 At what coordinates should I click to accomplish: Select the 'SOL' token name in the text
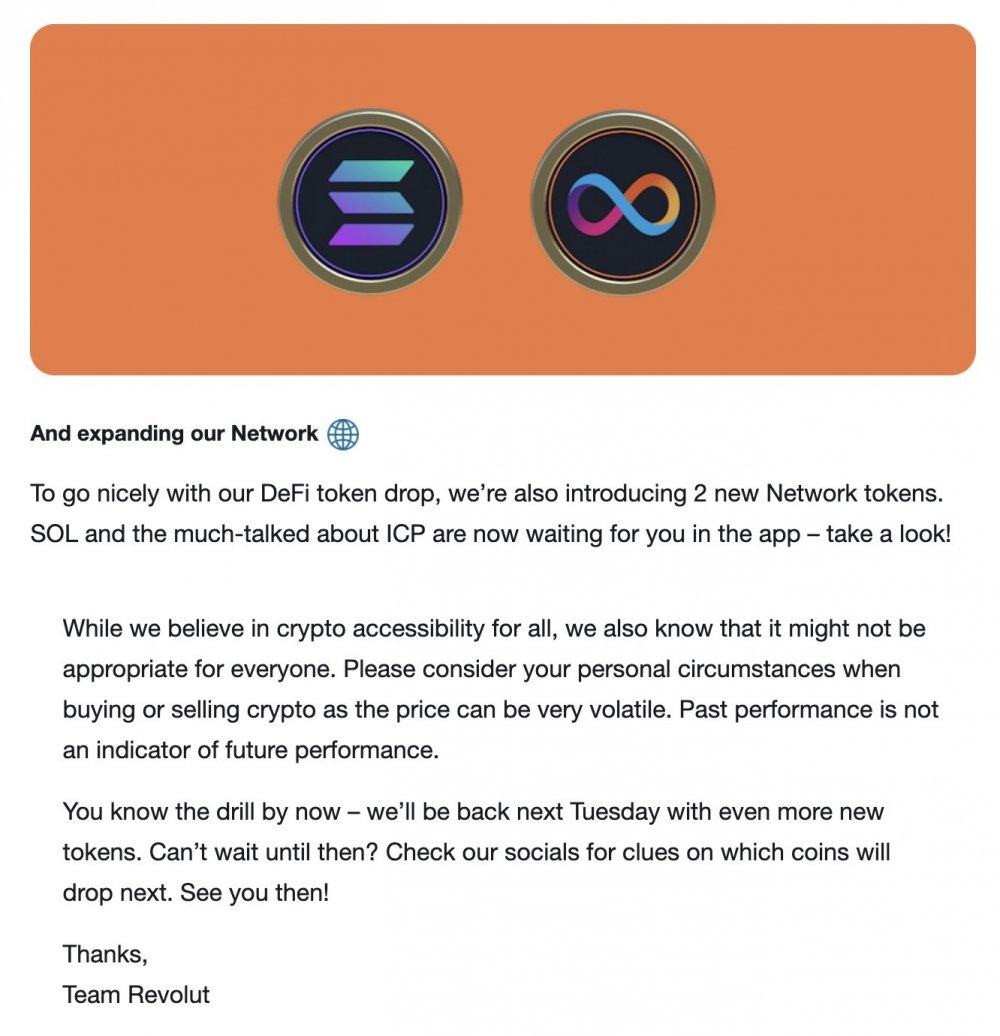coord(54,534)
